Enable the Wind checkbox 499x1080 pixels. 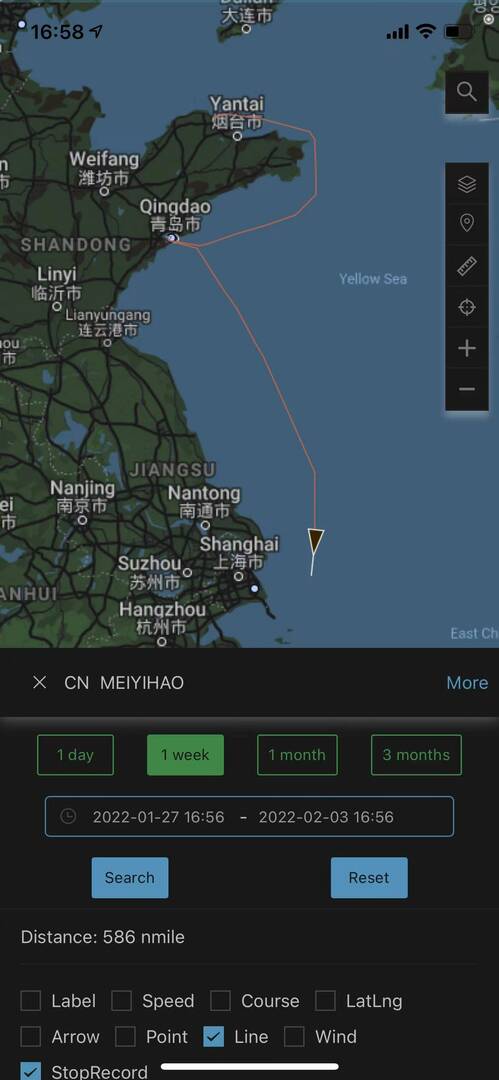(294, 1037)
